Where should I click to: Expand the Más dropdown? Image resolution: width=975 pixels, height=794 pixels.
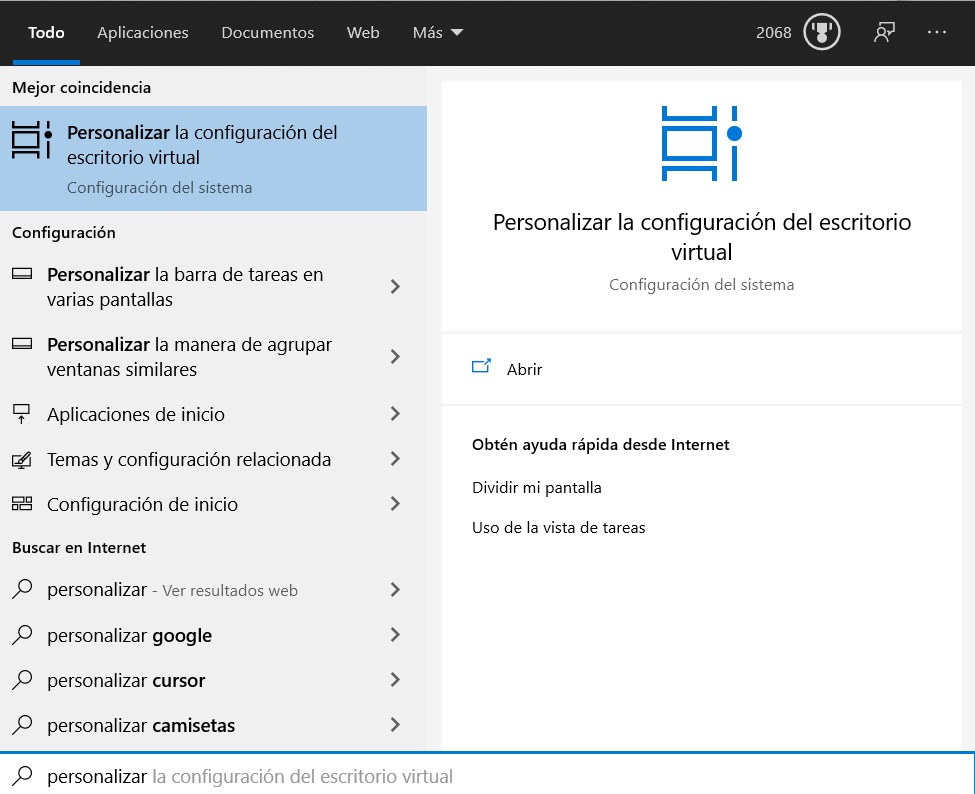click(x=438, y=32)
